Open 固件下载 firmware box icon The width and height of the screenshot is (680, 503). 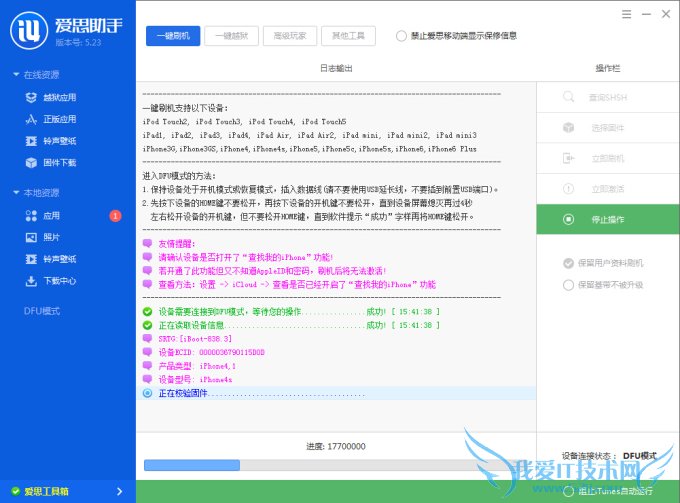[x=31, y=163]
